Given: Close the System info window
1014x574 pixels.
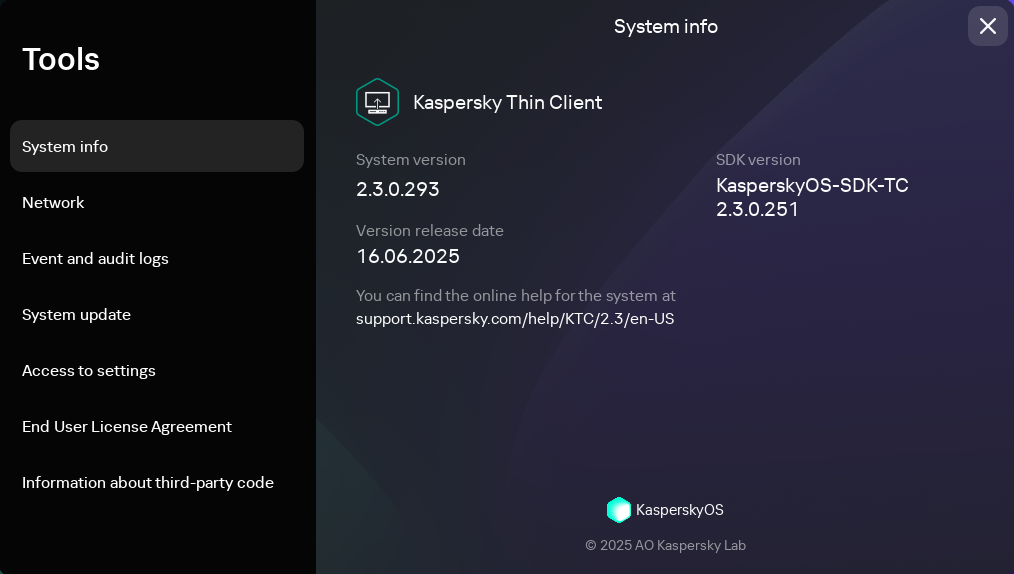Looking at the screenshot, I should (x=987, y=26).
